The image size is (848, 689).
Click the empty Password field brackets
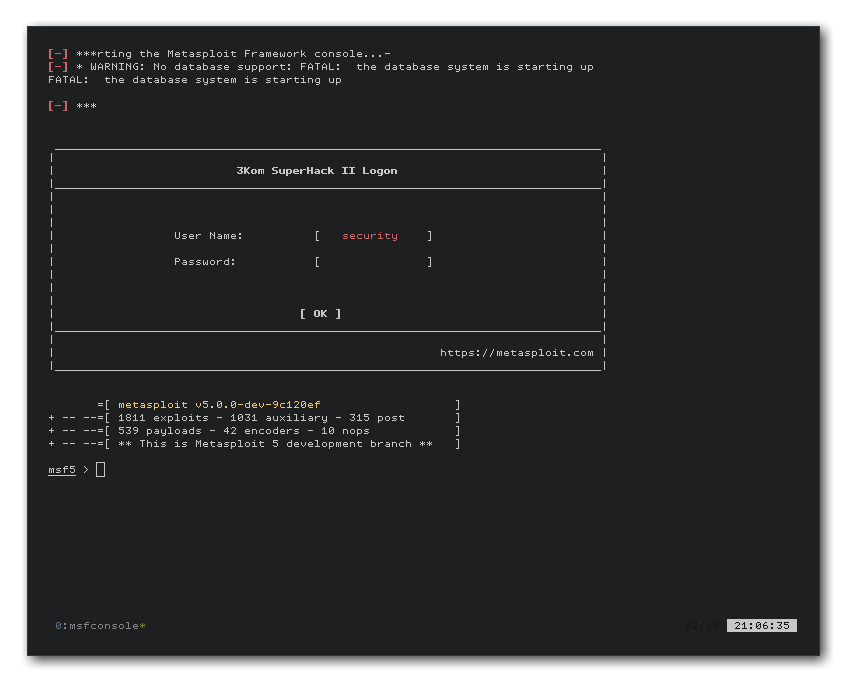tap(373, 262)
